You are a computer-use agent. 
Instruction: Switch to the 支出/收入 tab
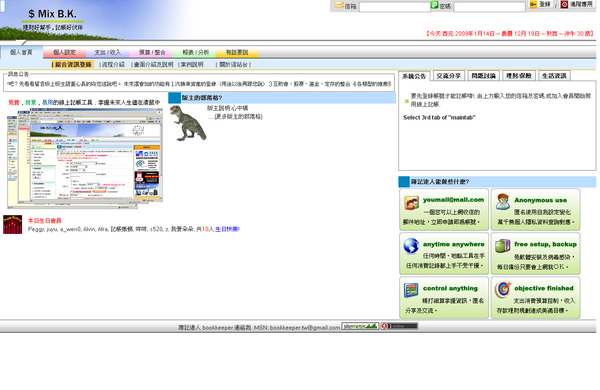[108, 52]
